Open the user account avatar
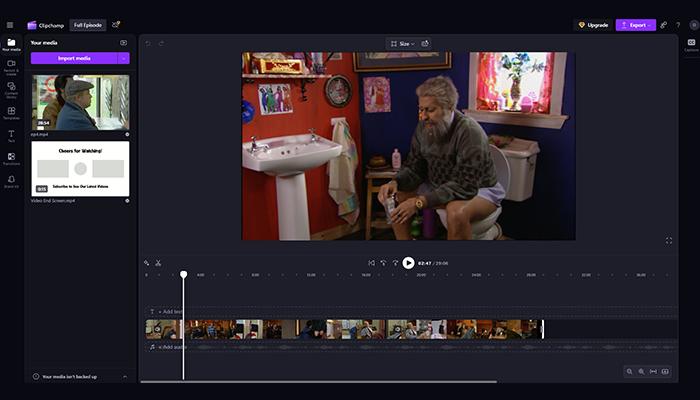Image resolution: width=700 pixels, height=400 pixels. (694, 25)
